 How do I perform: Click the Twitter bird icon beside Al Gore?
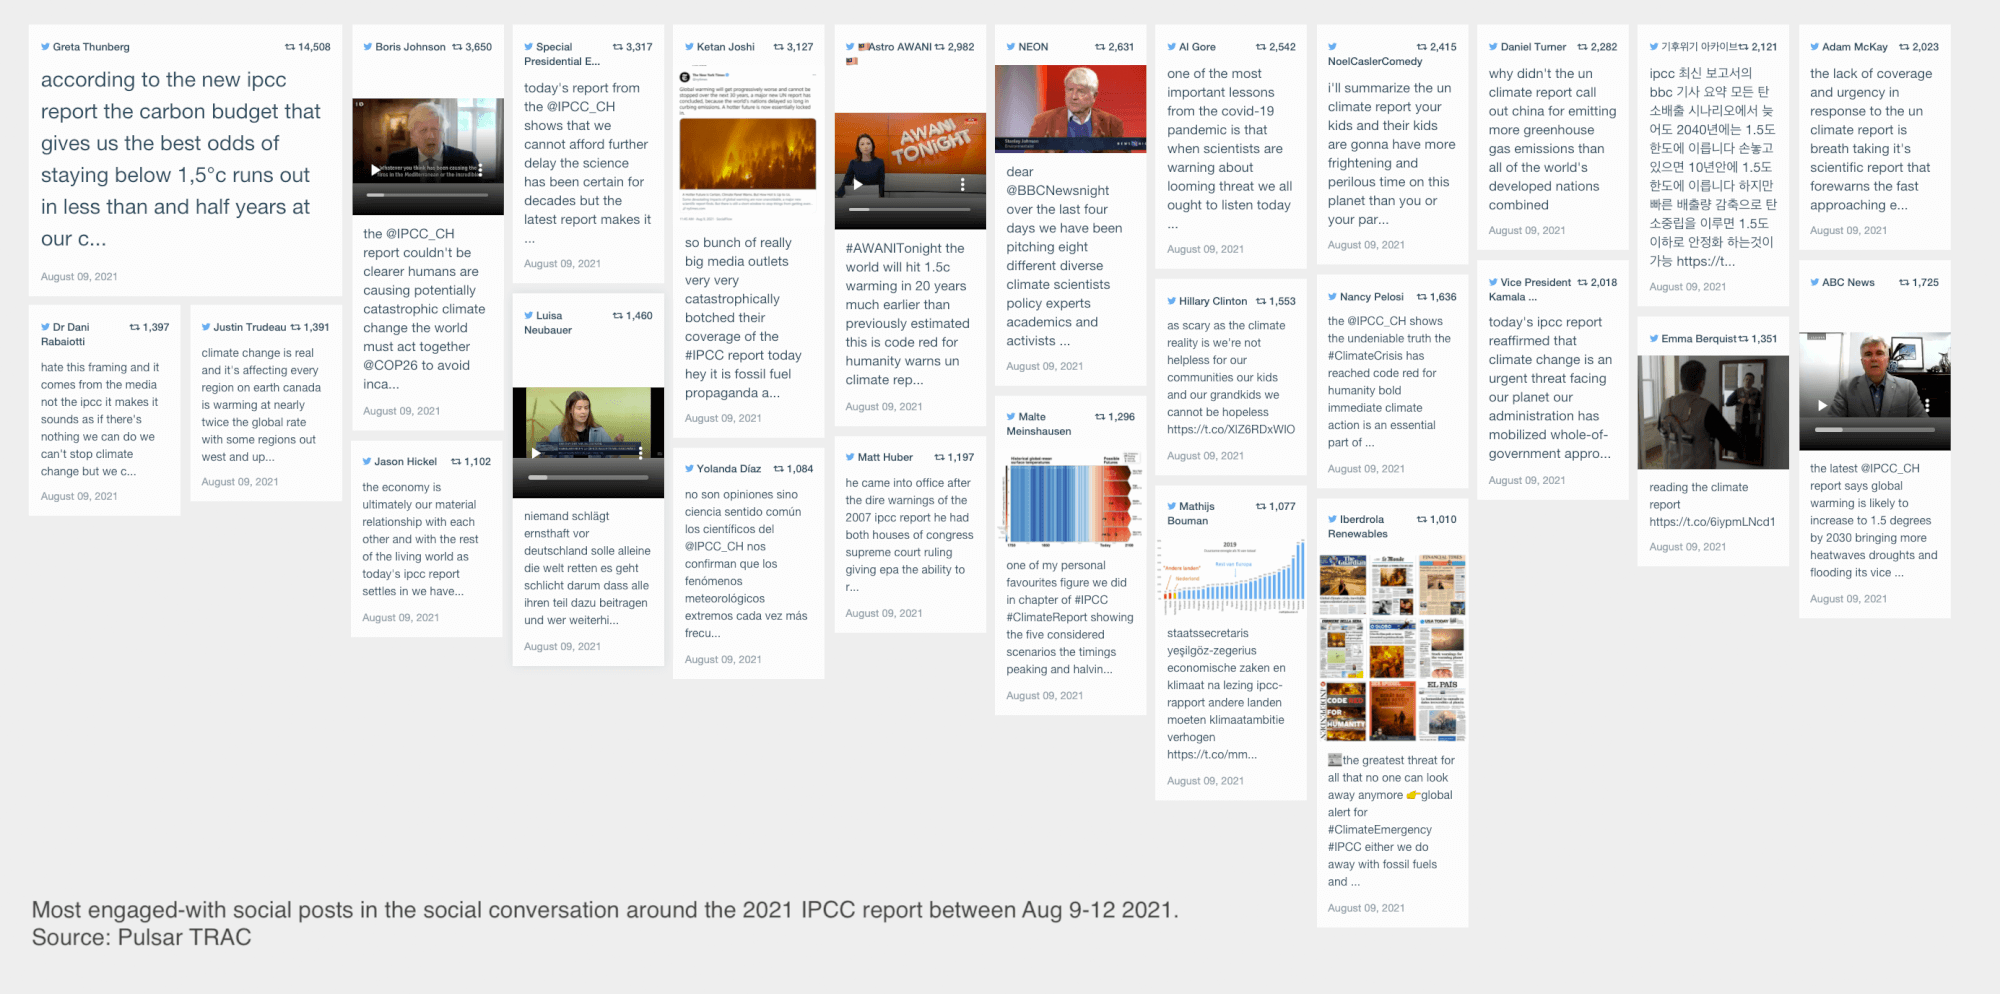[1172, 47]
